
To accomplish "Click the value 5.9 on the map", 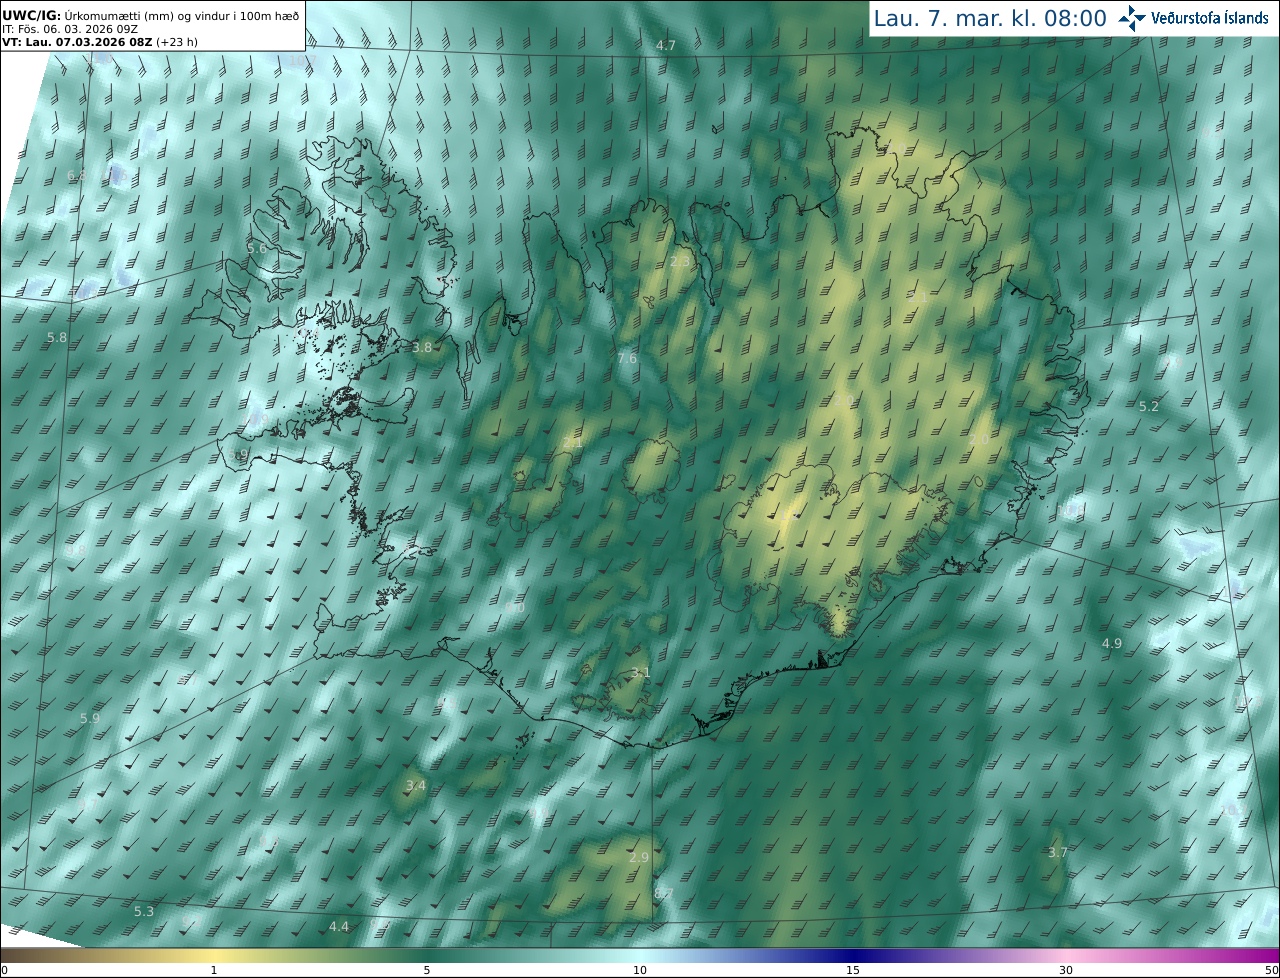I will pos(90,718).
